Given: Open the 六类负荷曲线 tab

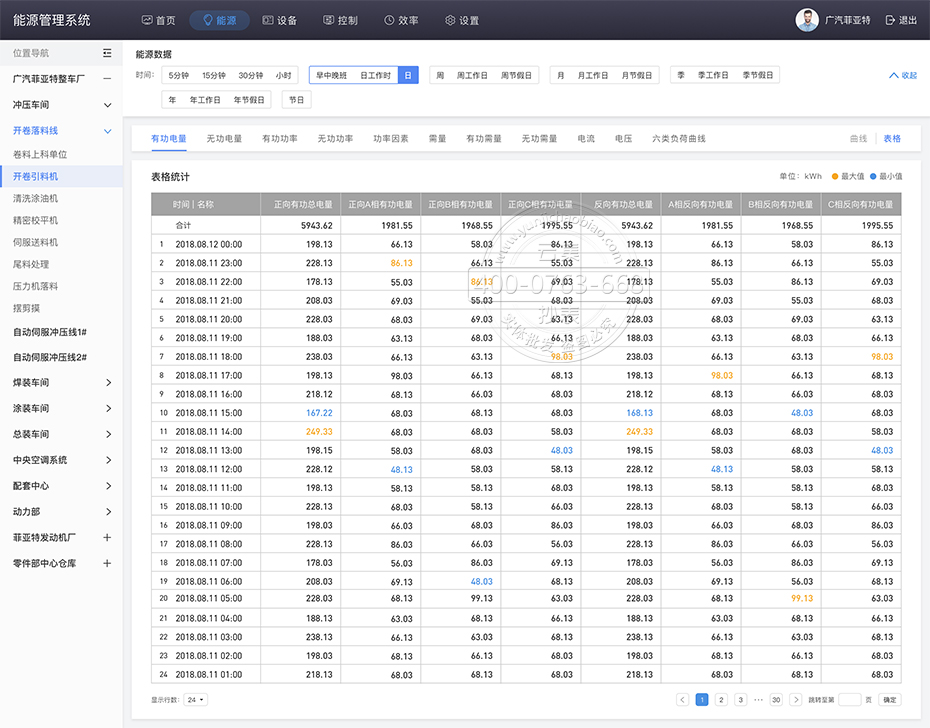Looking at the screenshot, I should pos(678,139).
